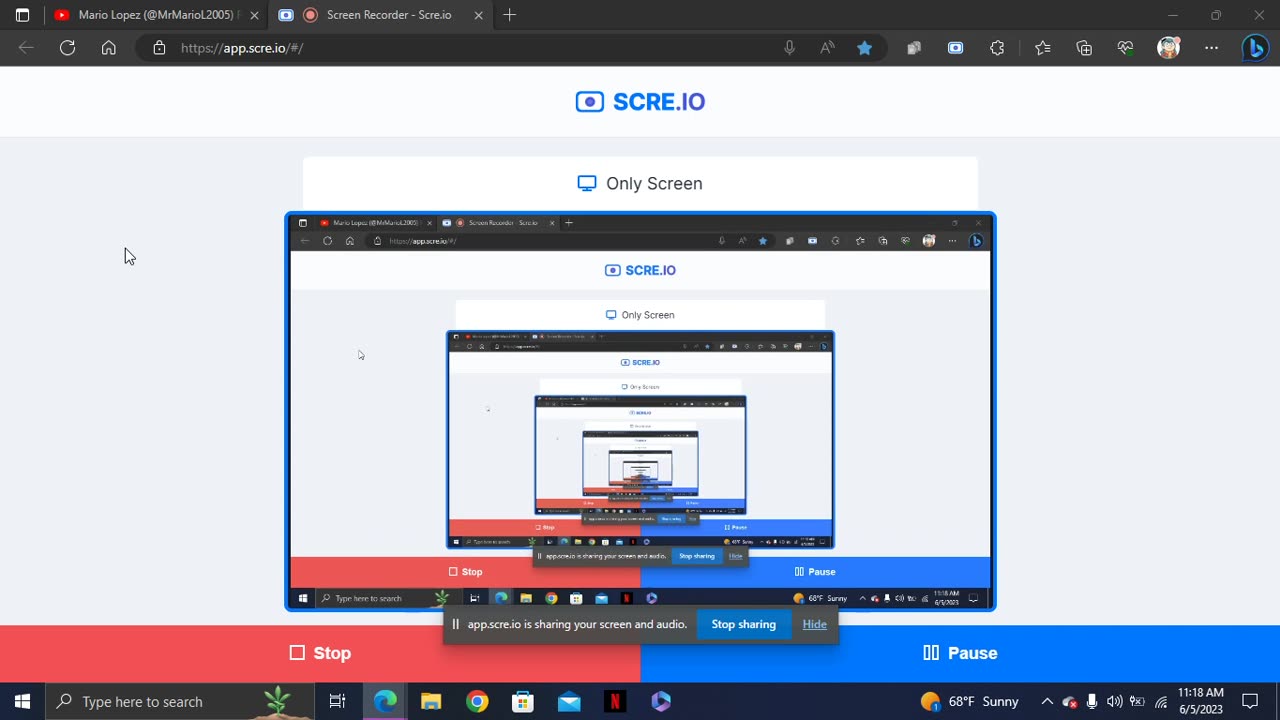Open Mail app from taskbar
This screenshot has width=1280, height=720.
pyautogui.click(x=569, y=701)
